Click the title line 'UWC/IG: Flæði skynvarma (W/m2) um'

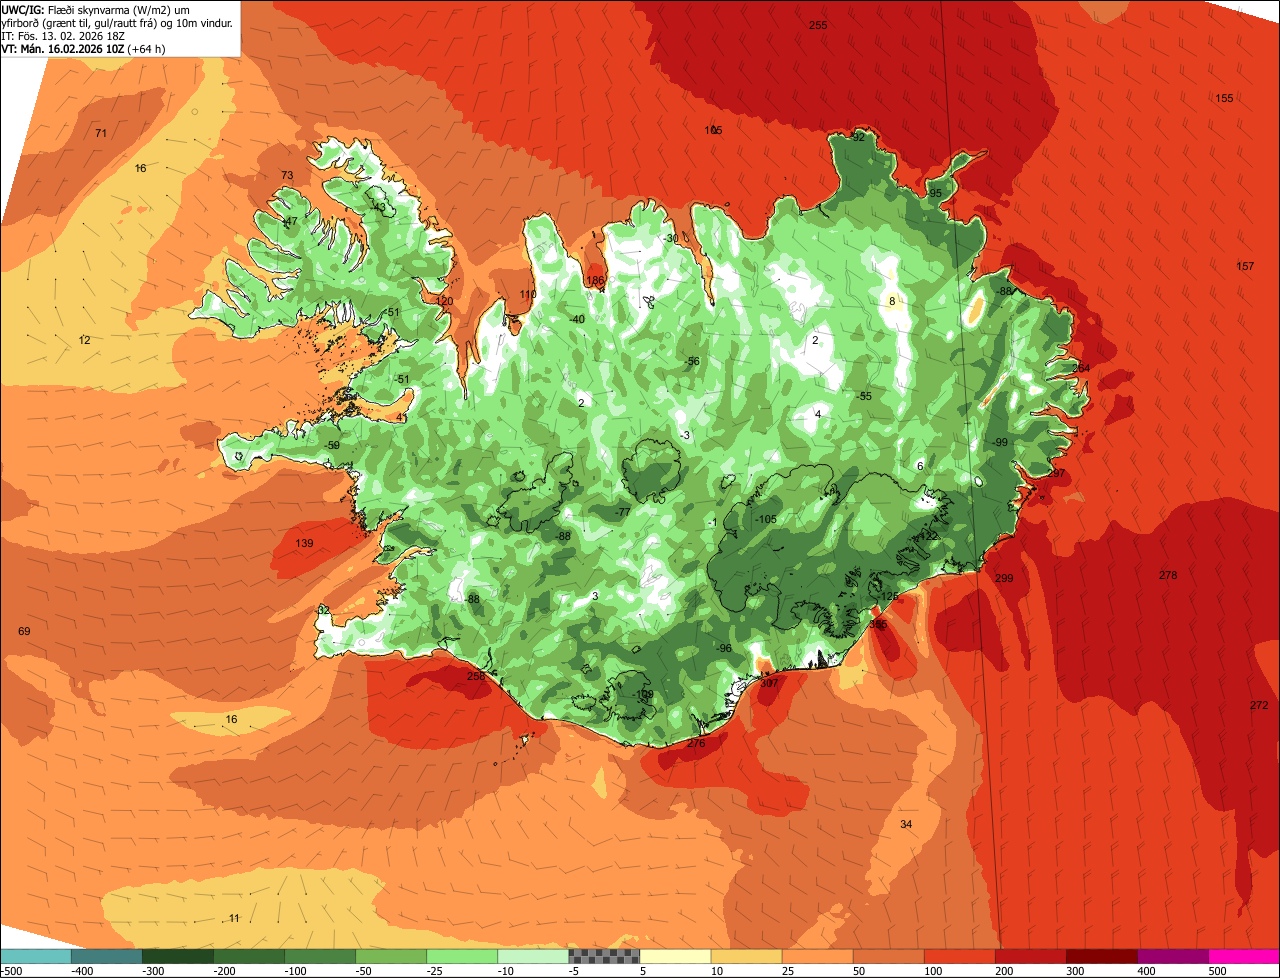pos(97,9)
